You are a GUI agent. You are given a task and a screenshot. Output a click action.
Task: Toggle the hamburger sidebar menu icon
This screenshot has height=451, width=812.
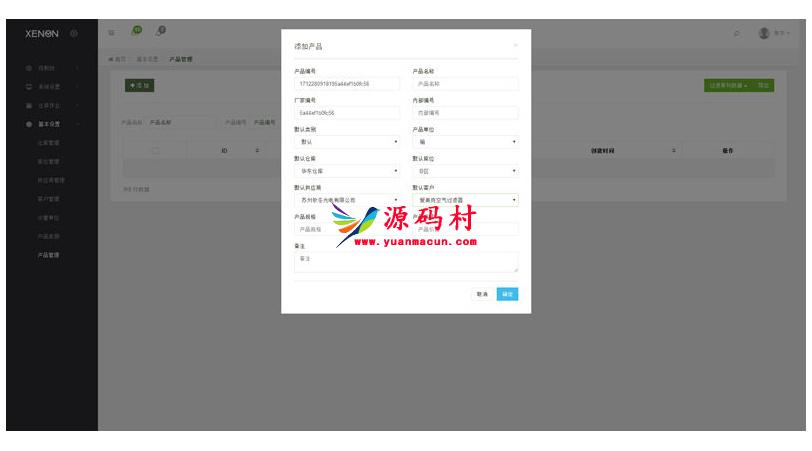tap(111, 34)
